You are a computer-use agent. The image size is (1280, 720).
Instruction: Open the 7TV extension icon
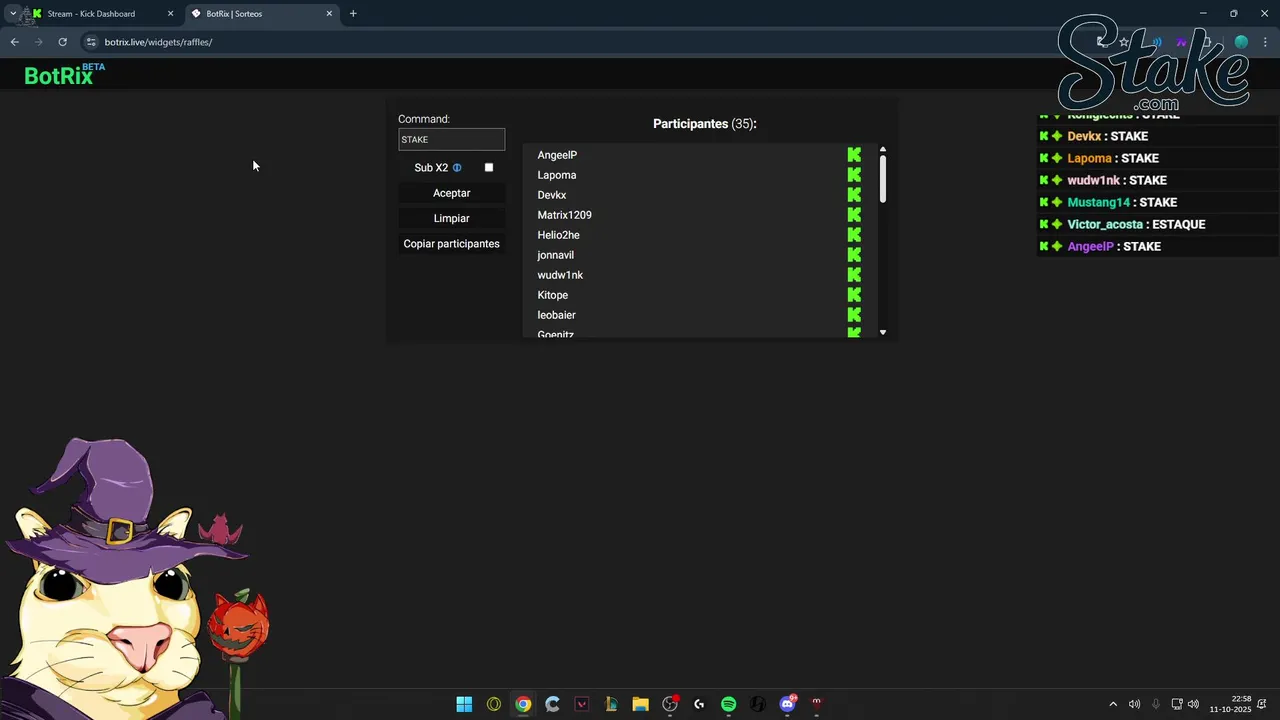[1182, 42]
